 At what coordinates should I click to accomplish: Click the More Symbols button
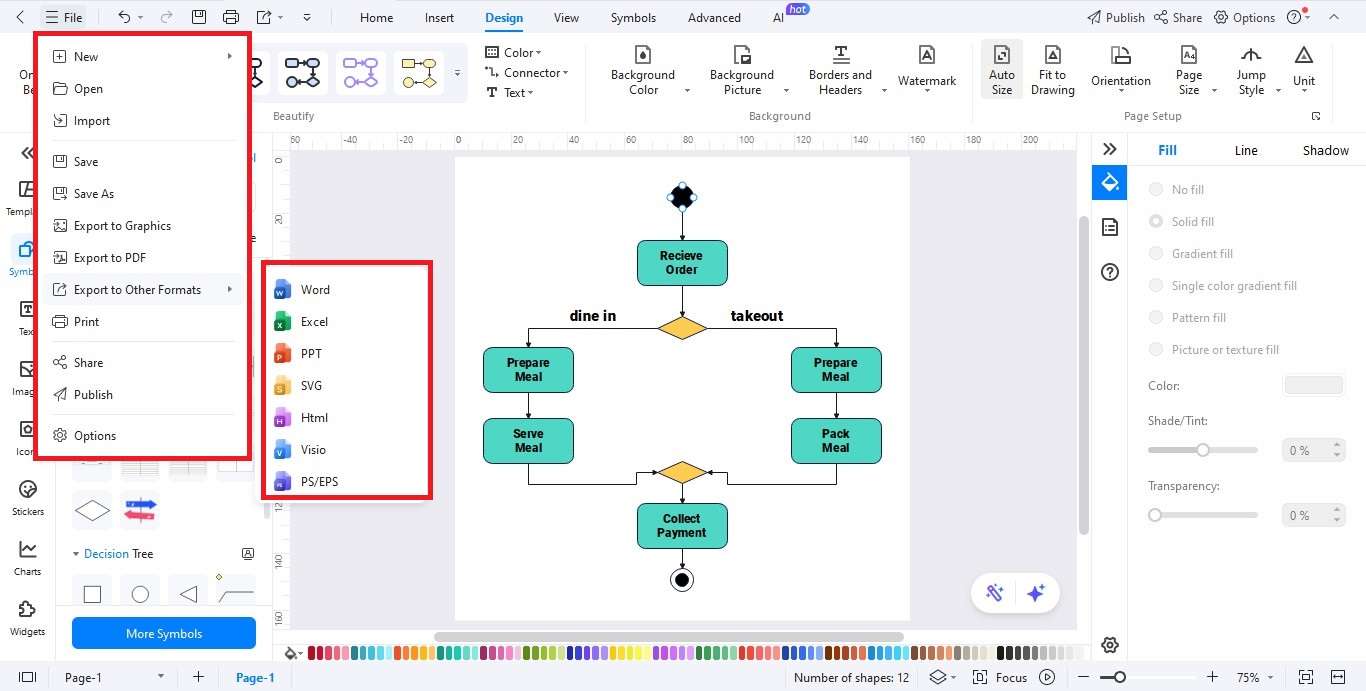[x=163, y=633]
